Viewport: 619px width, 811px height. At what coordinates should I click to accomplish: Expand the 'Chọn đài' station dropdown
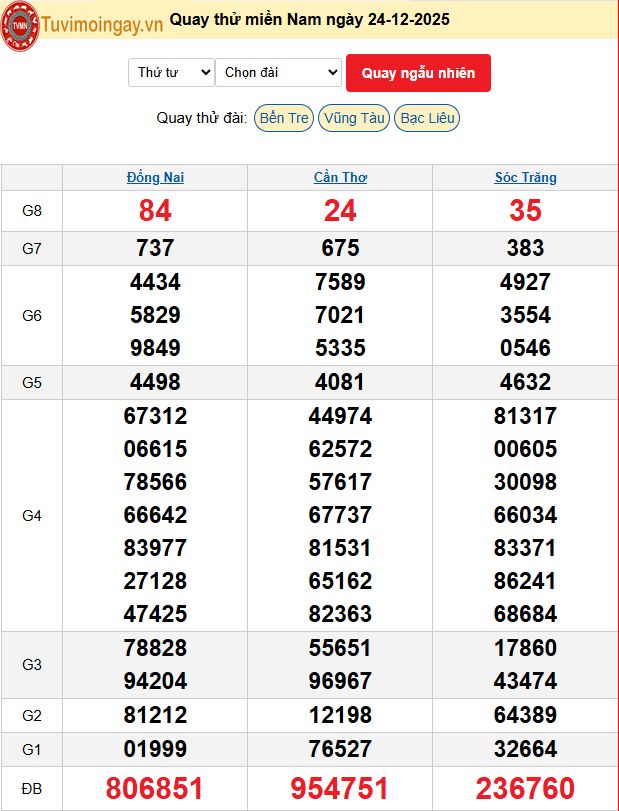(x=278, y=72)
